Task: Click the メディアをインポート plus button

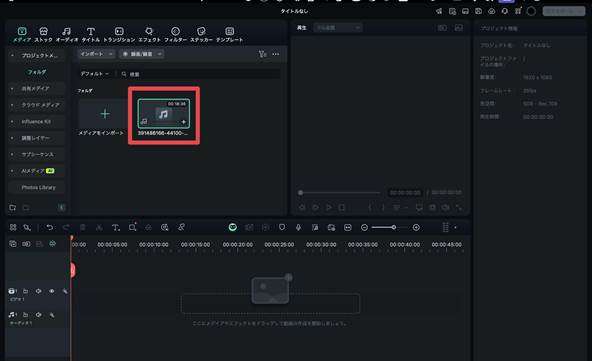Action: coord(105,114)
